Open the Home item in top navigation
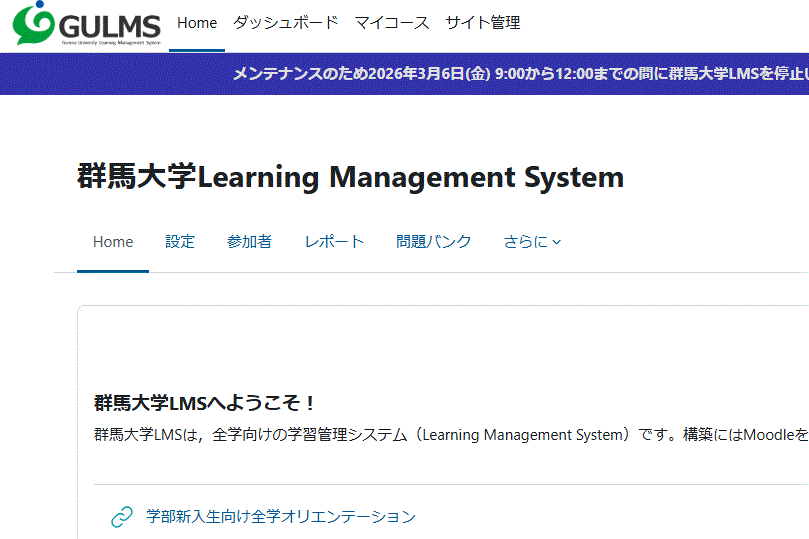Image resolution: width=809 pixels, height=539 pixels. pos(197,23)
